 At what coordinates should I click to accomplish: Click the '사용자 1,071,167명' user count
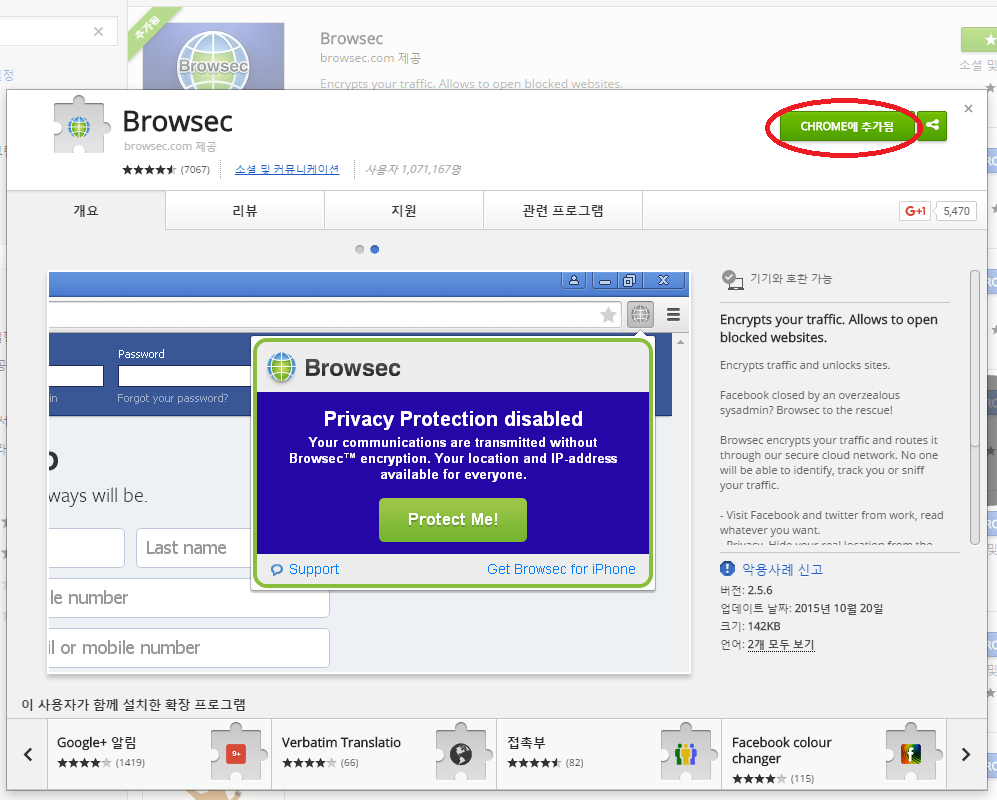(x=413, y=169)
